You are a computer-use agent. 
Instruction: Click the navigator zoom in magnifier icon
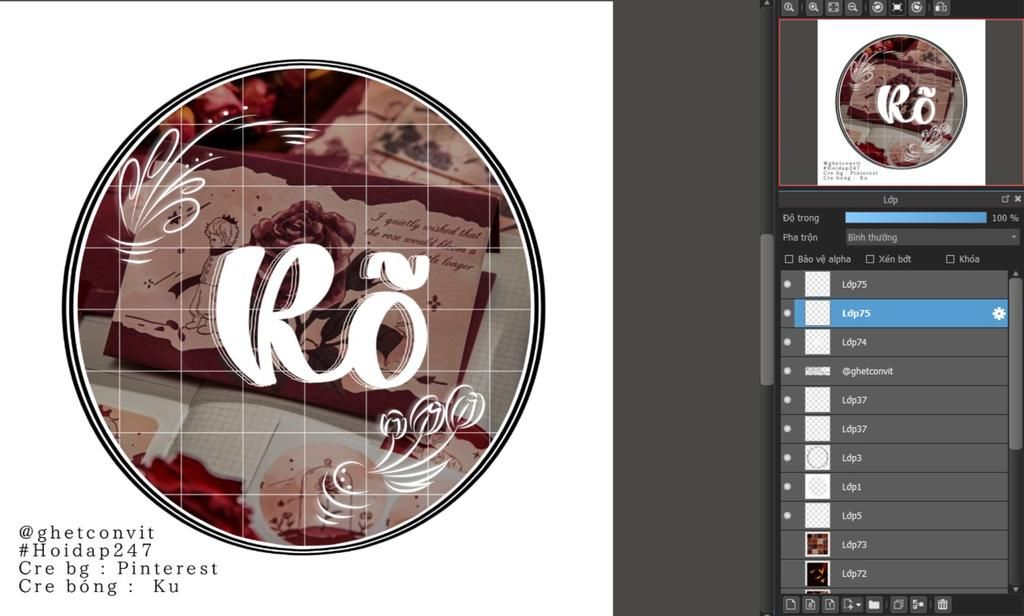tap(813, 7)
